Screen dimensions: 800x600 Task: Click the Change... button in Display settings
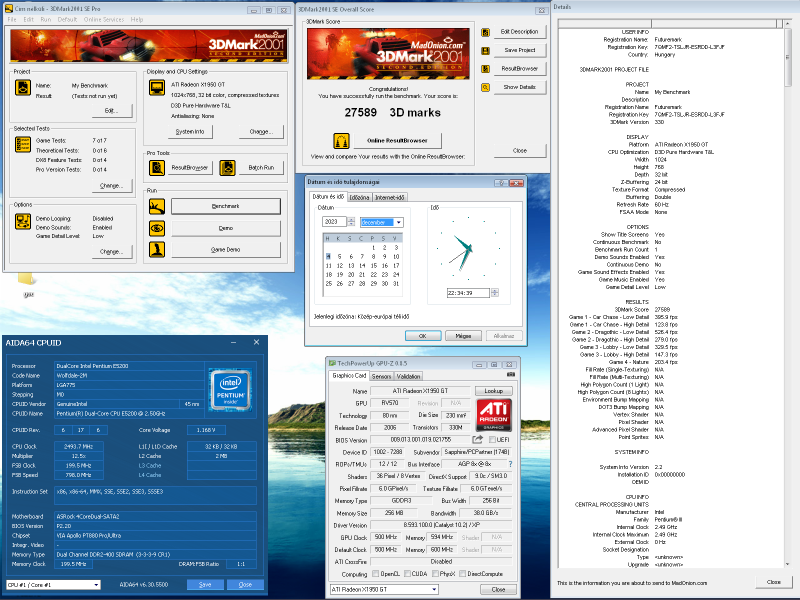(x=261, y=132)
